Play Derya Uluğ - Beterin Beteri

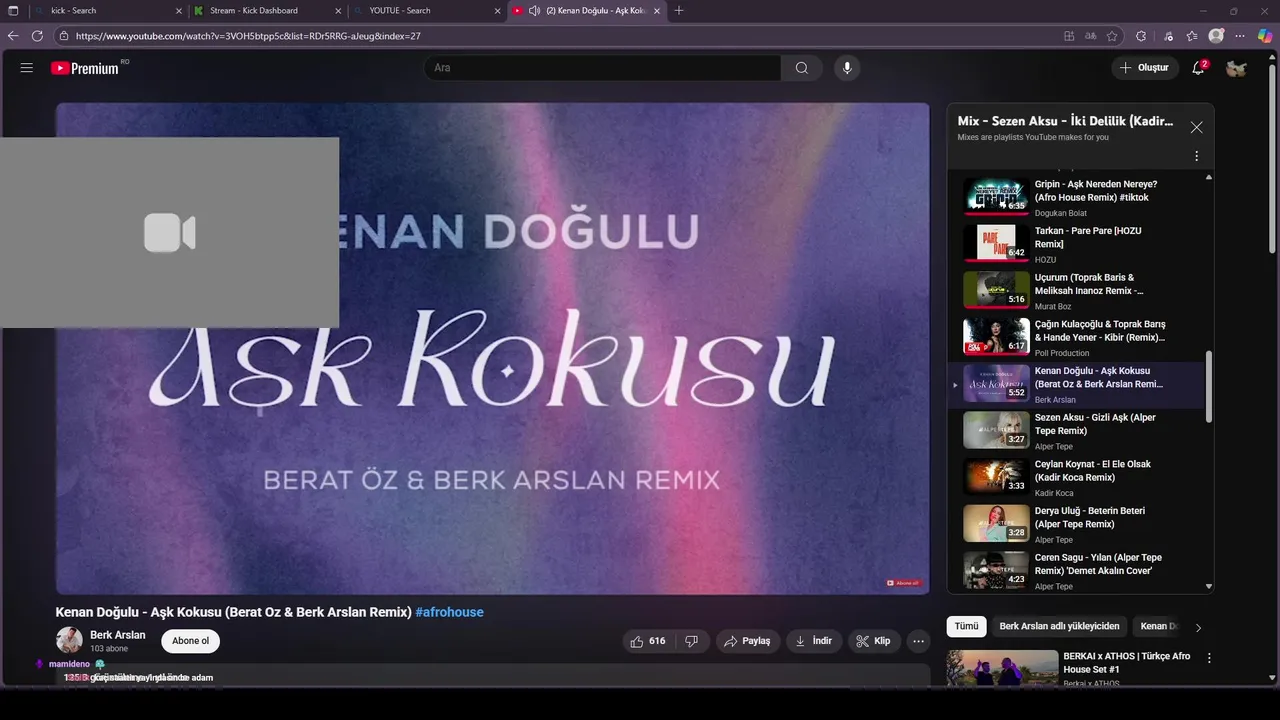(x=1075, y=524)
